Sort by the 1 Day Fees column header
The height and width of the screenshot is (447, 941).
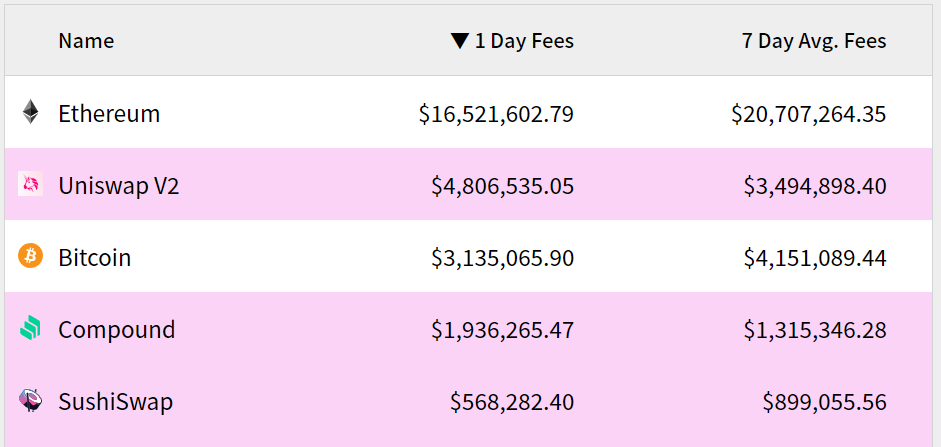point(524,41)
